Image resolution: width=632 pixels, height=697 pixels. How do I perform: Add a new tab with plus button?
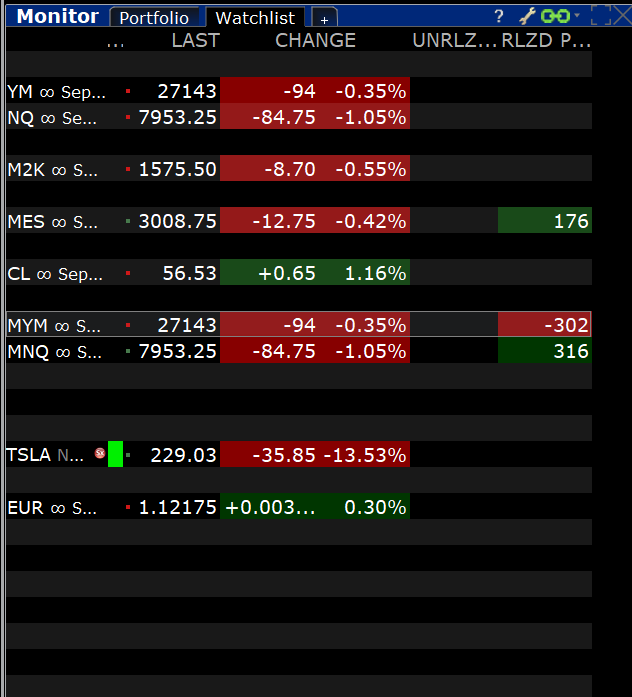(324, 19)
